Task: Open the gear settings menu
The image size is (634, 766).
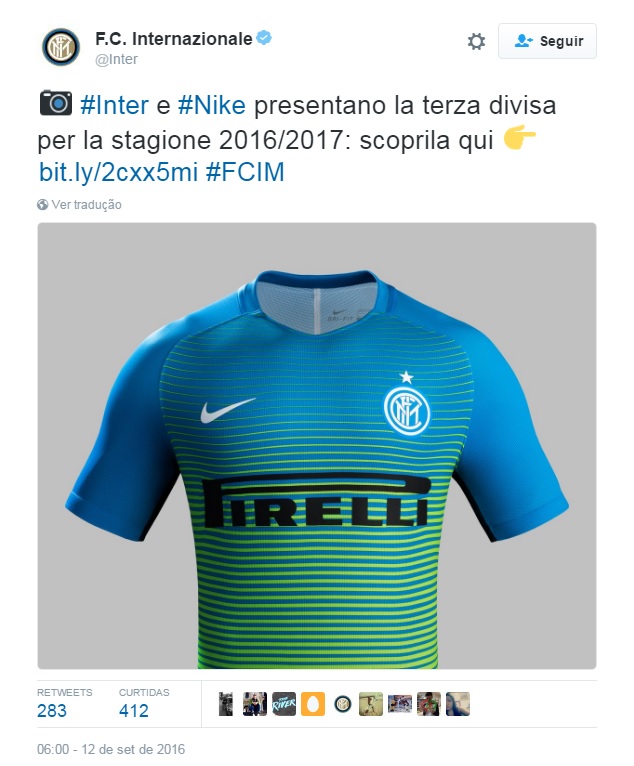Action: [476, 42]
